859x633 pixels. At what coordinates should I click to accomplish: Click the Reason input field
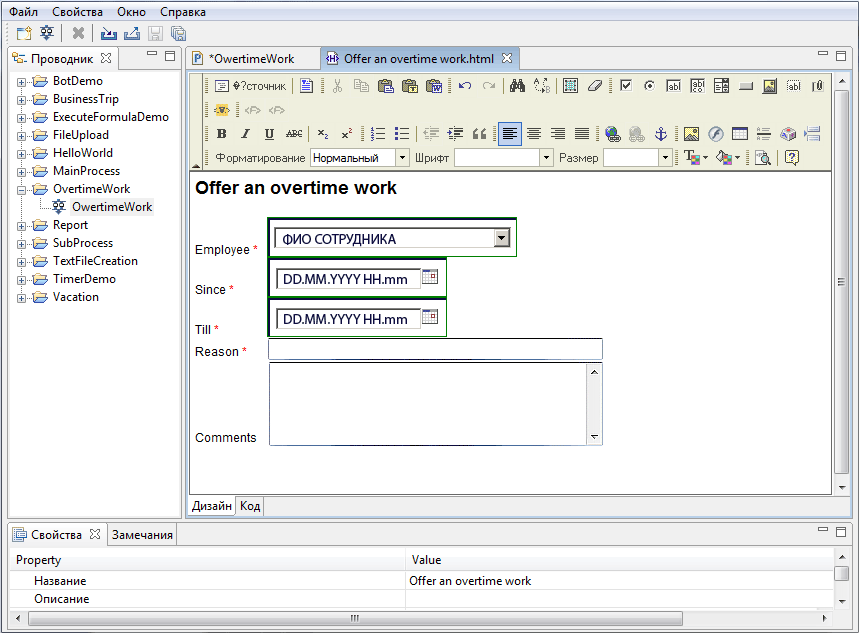coord(434,349)
